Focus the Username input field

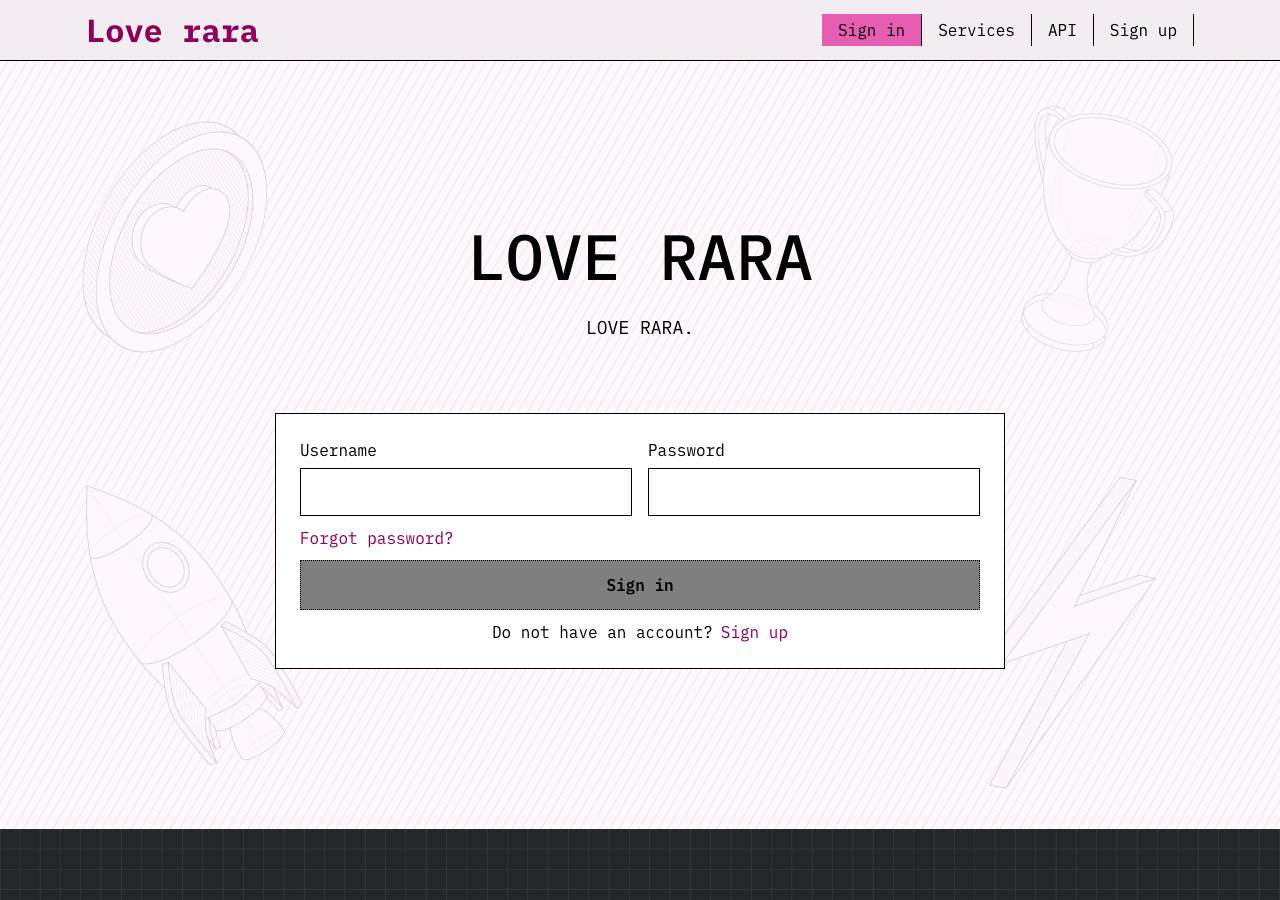[x=466, y=492]
